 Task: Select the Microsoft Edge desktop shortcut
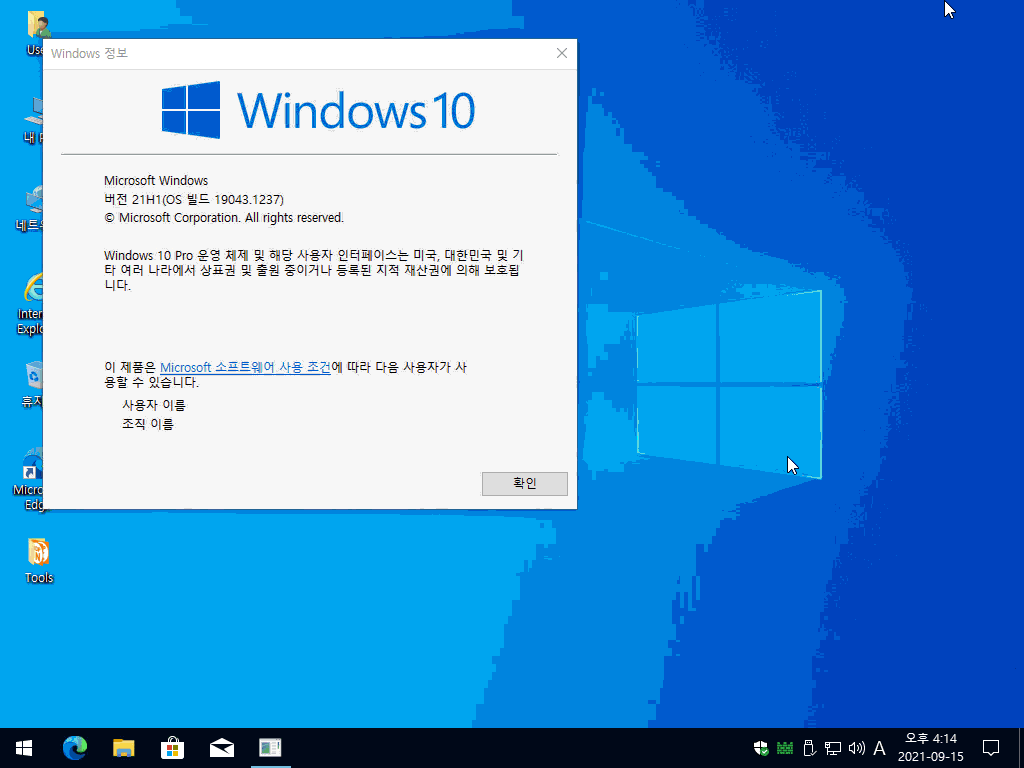click(29, 479)
